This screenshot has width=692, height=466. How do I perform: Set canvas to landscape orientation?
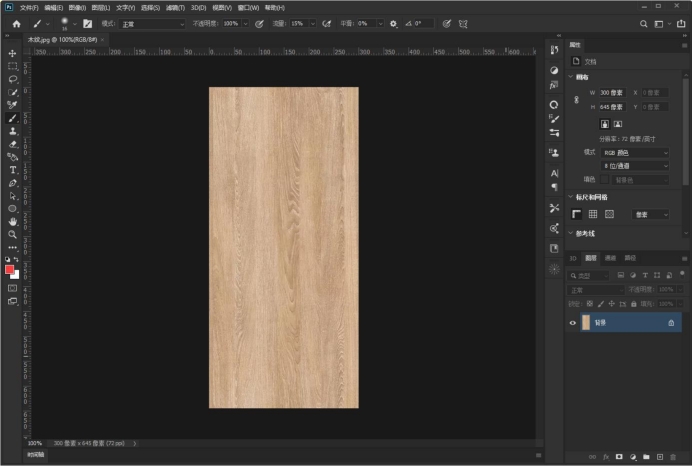(618, 124)
